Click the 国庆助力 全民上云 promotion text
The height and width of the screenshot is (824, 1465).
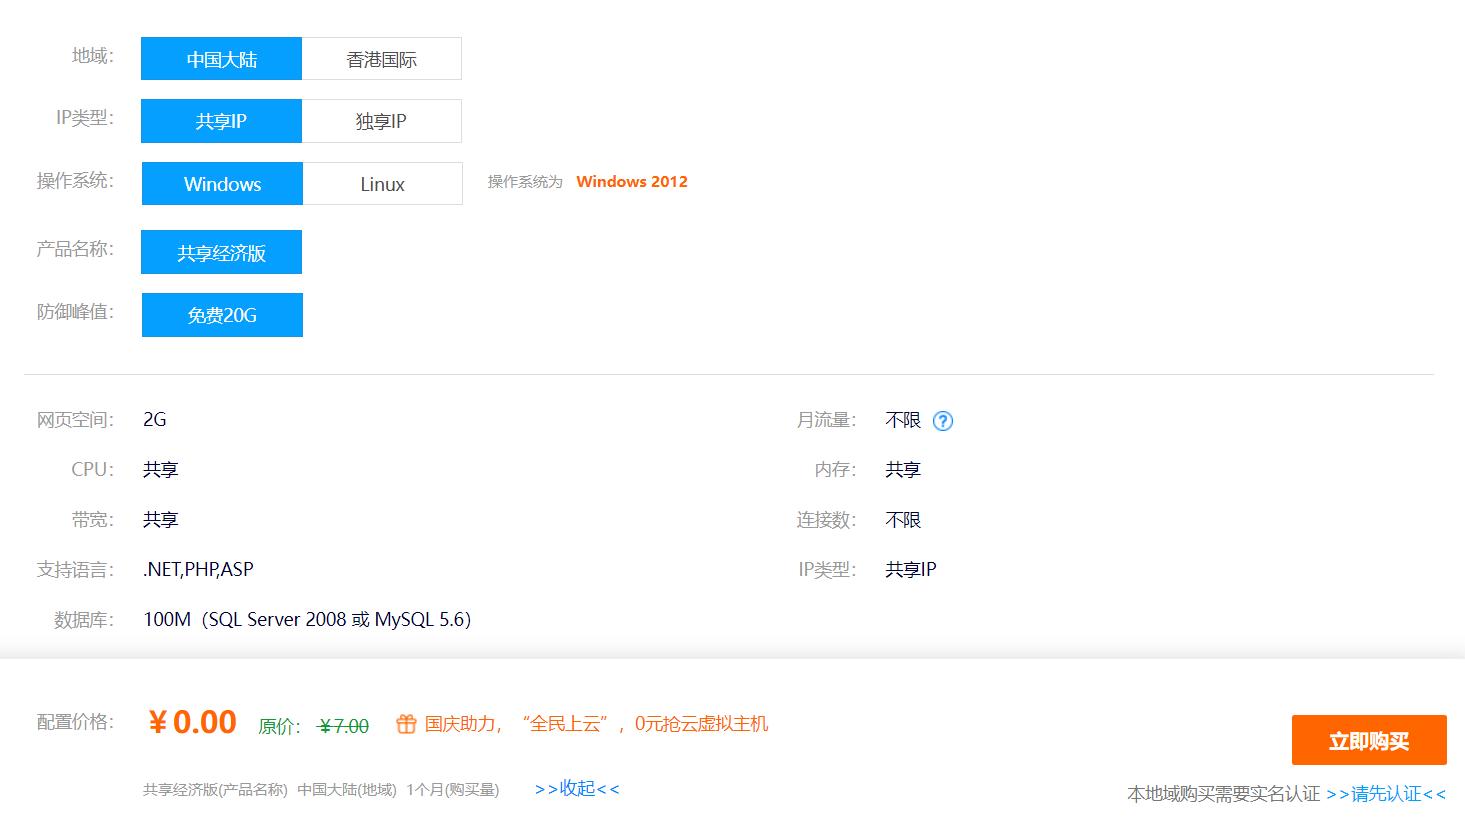(596, 724)
